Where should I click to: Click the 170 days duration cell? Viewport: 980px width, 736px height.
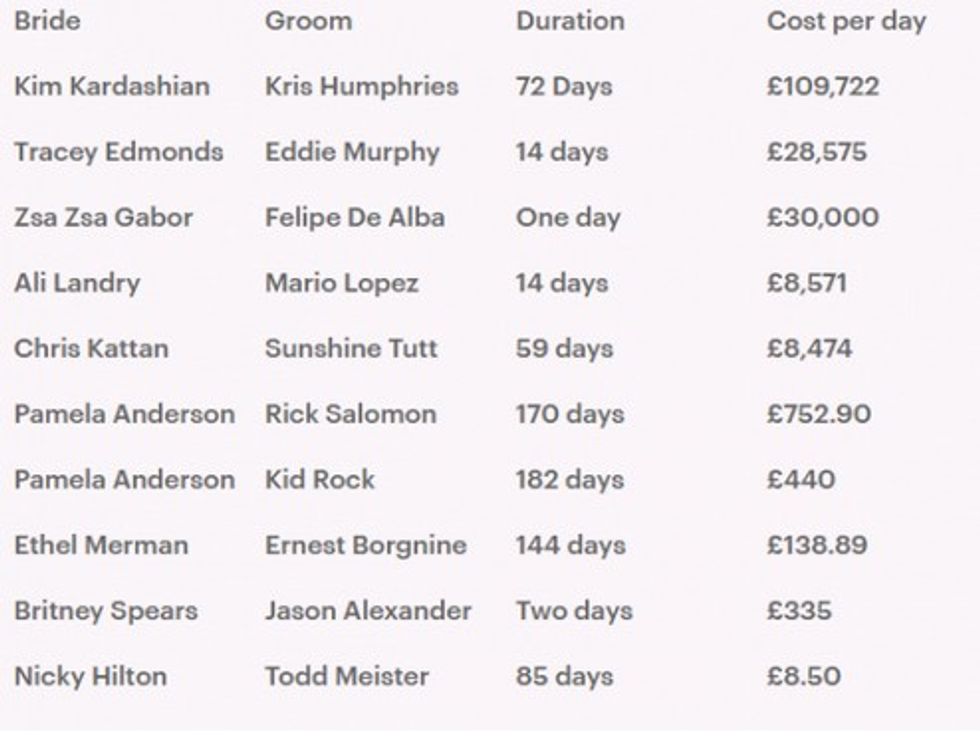click(x=569, y=414)
